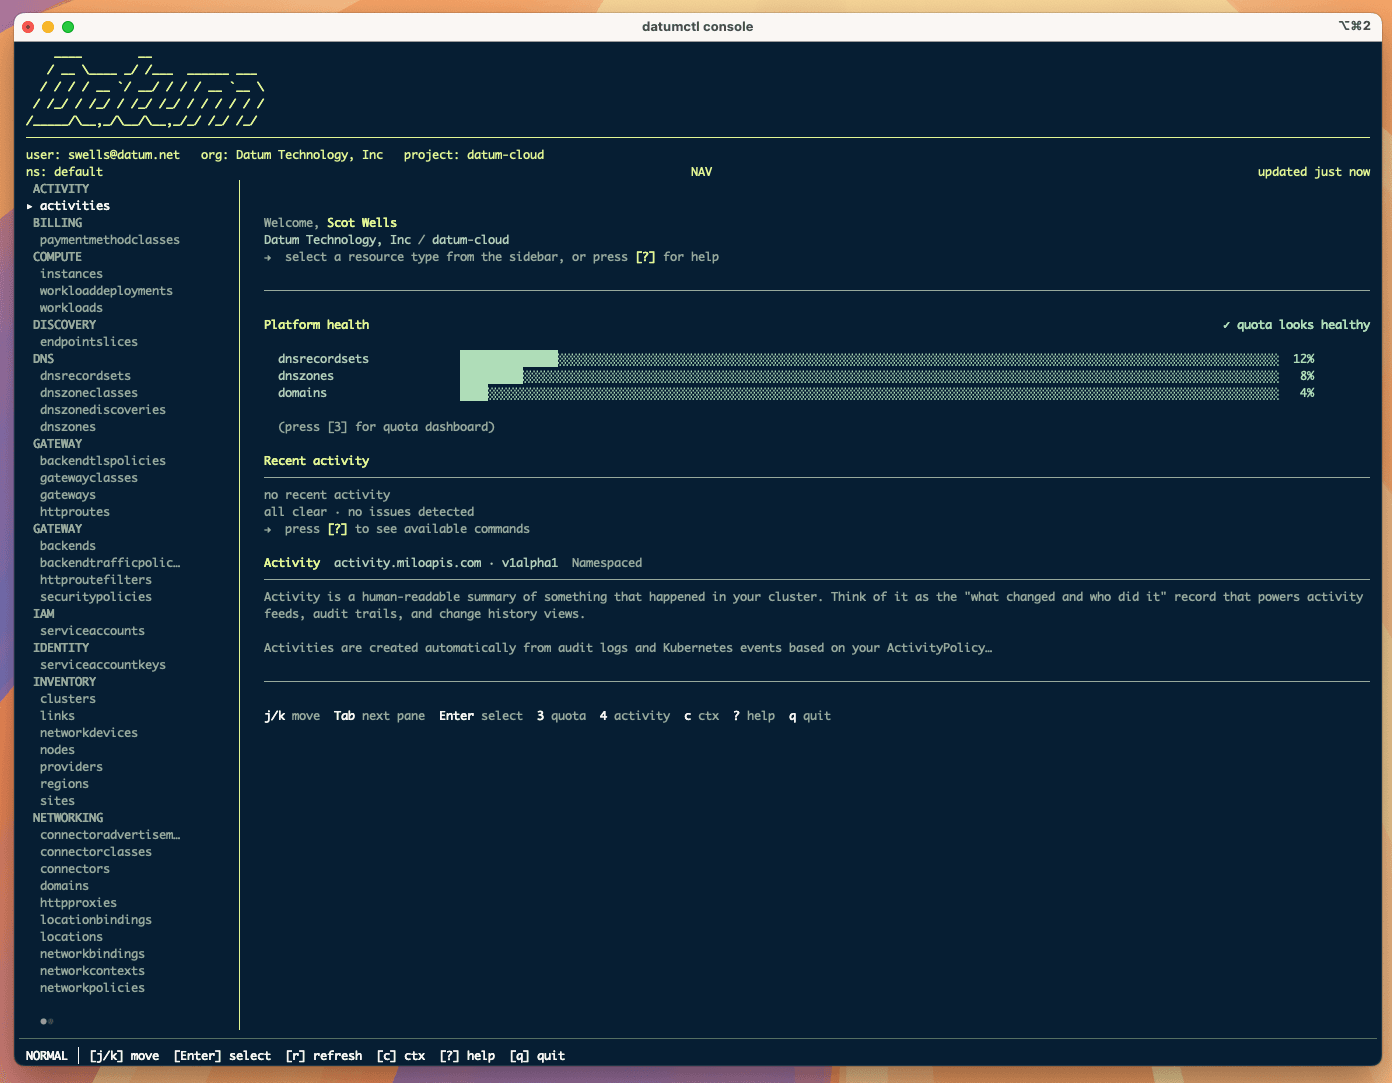Click 'updated just now' status text

pos(1314,172)
